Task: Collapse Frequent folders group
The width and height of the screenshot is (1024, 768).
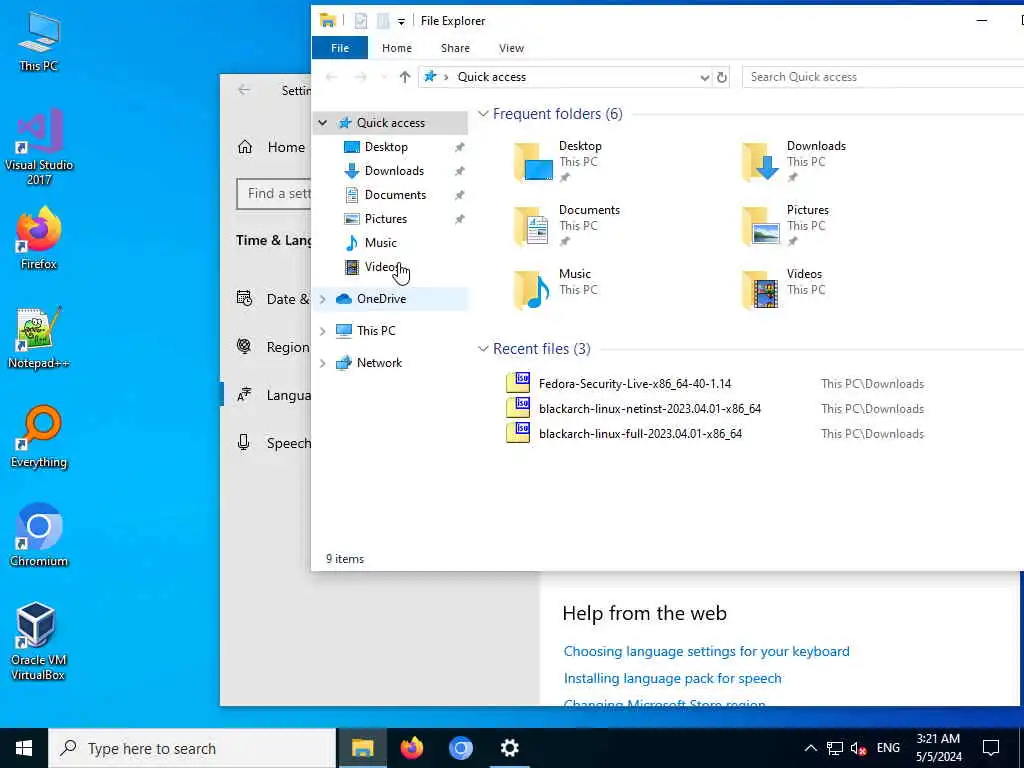Action: (x=483, y=114)
